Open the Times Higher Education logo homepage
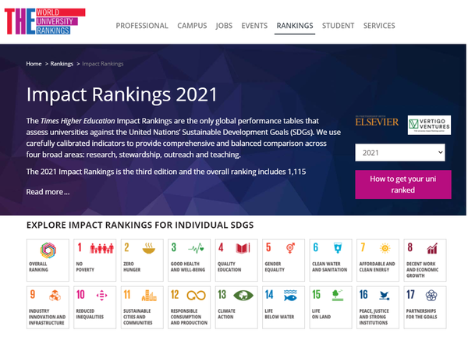Image resolution: width=468 pixels, height=362 pixels. [45, 21]
